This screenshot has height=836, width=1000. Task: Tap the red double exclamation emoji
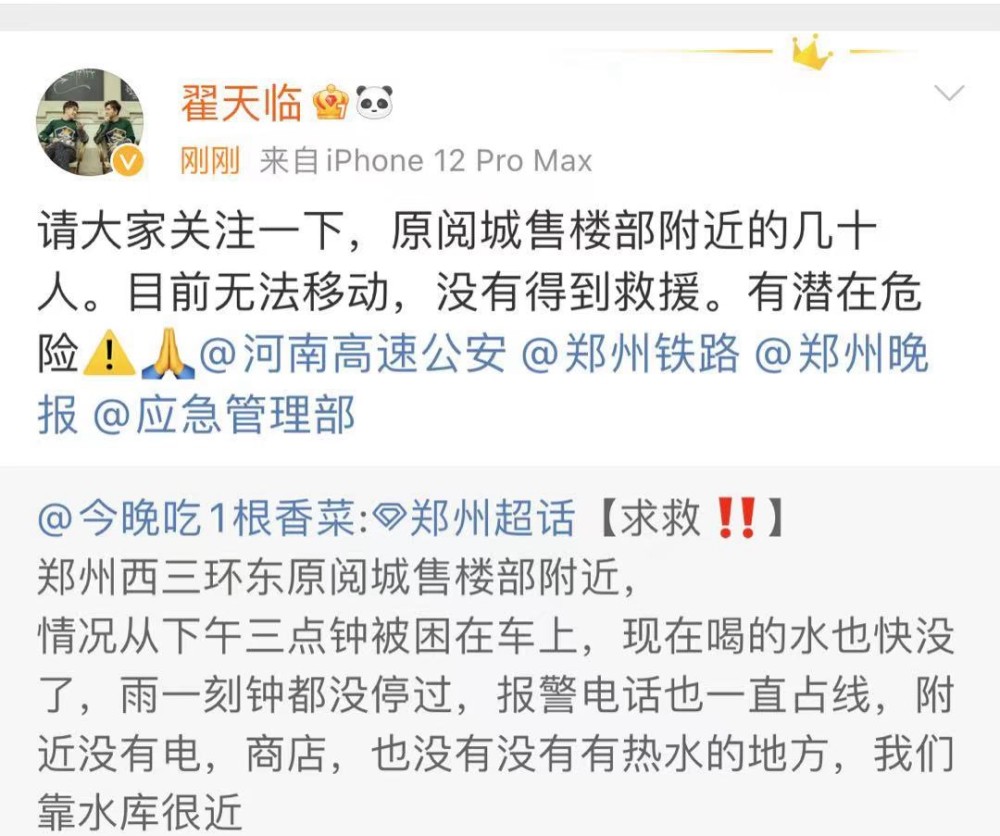pos(737,517)
